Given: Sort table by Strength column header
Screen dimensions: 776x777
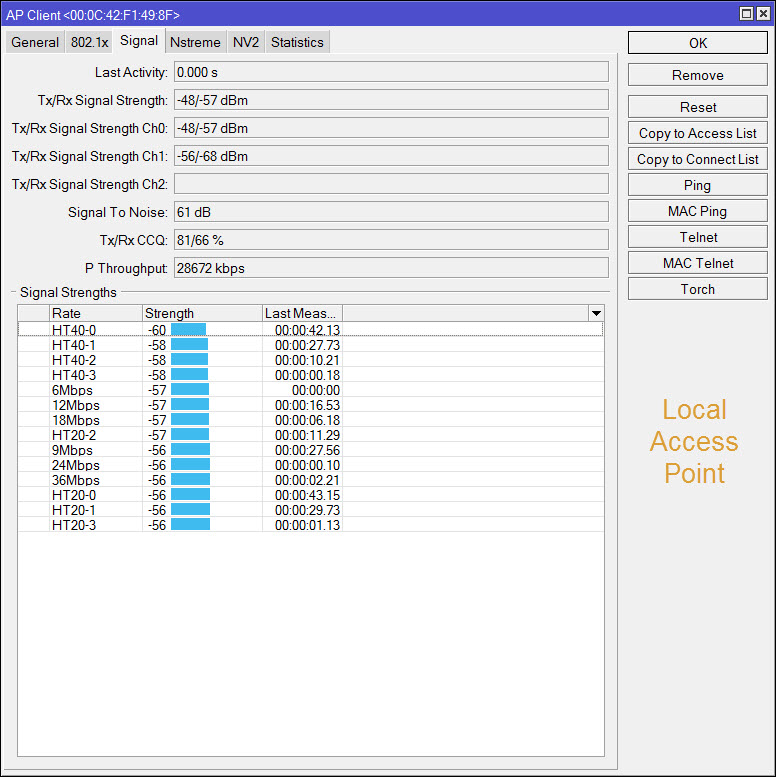Looking at the screenshot, I should click(x=202, y=313).
